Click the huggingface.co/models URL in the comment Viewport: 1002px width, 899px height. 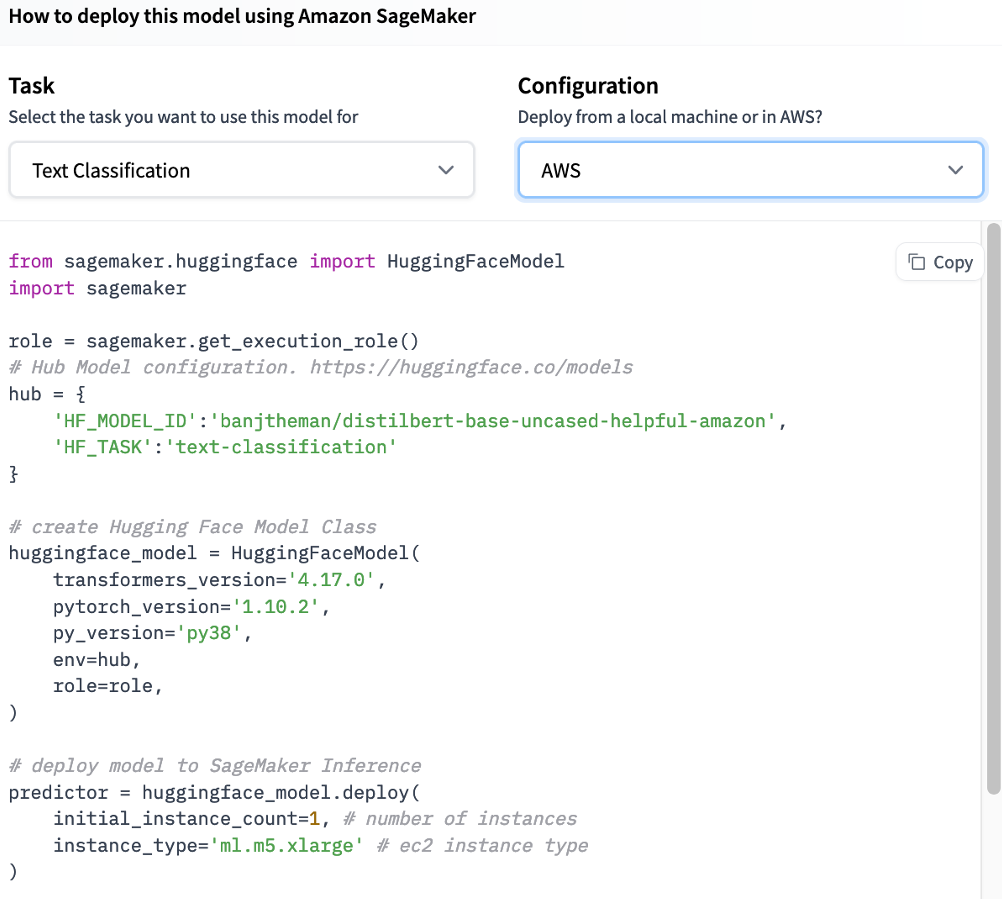point(471,367)
